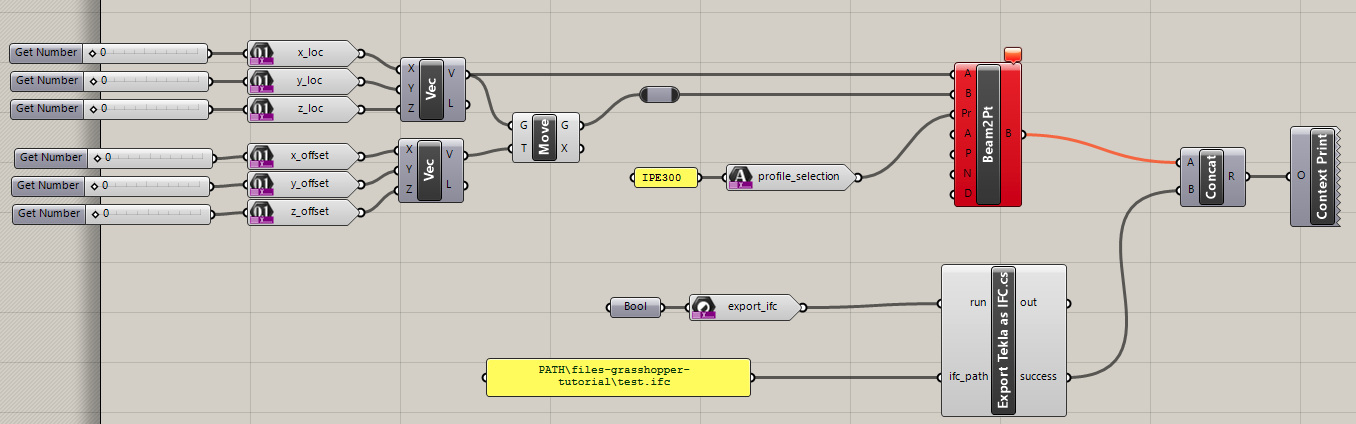Click the Get Number label connected to y_loc
Image resolution: width=1356 pixels, height=424 pixels.
[47, 81]
